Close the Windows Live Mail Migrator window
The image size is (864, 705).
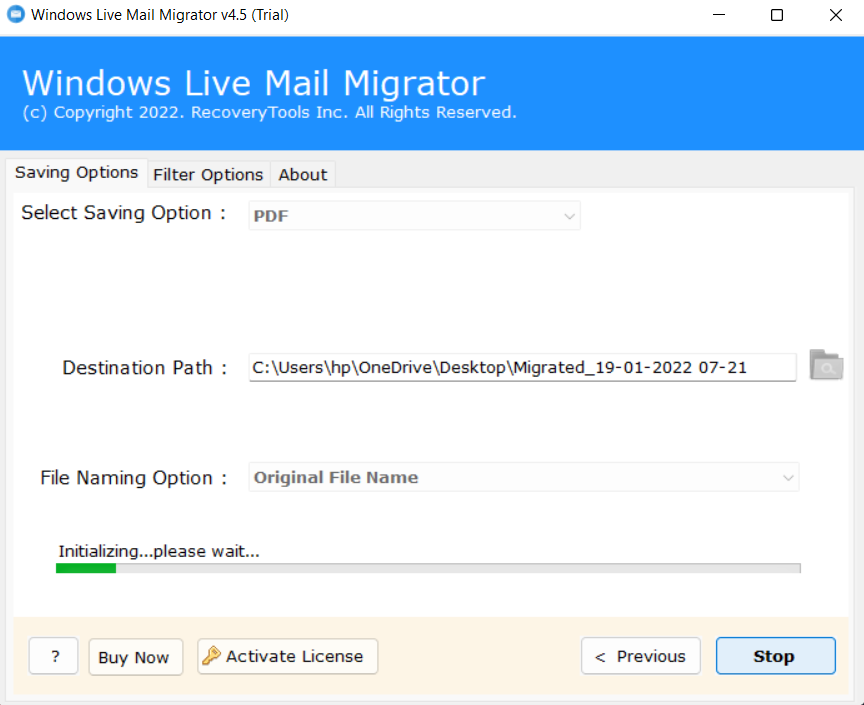(836, 15)
